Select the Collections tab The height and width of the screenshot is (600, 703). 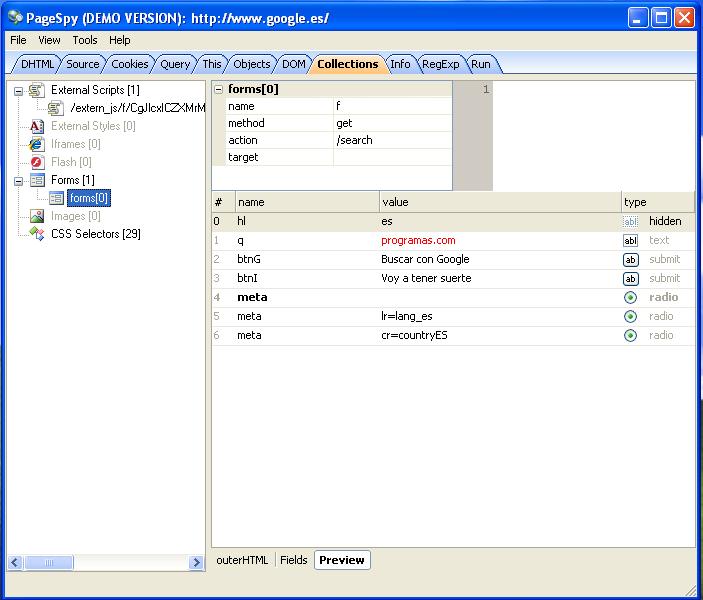(x=348, y=64)
